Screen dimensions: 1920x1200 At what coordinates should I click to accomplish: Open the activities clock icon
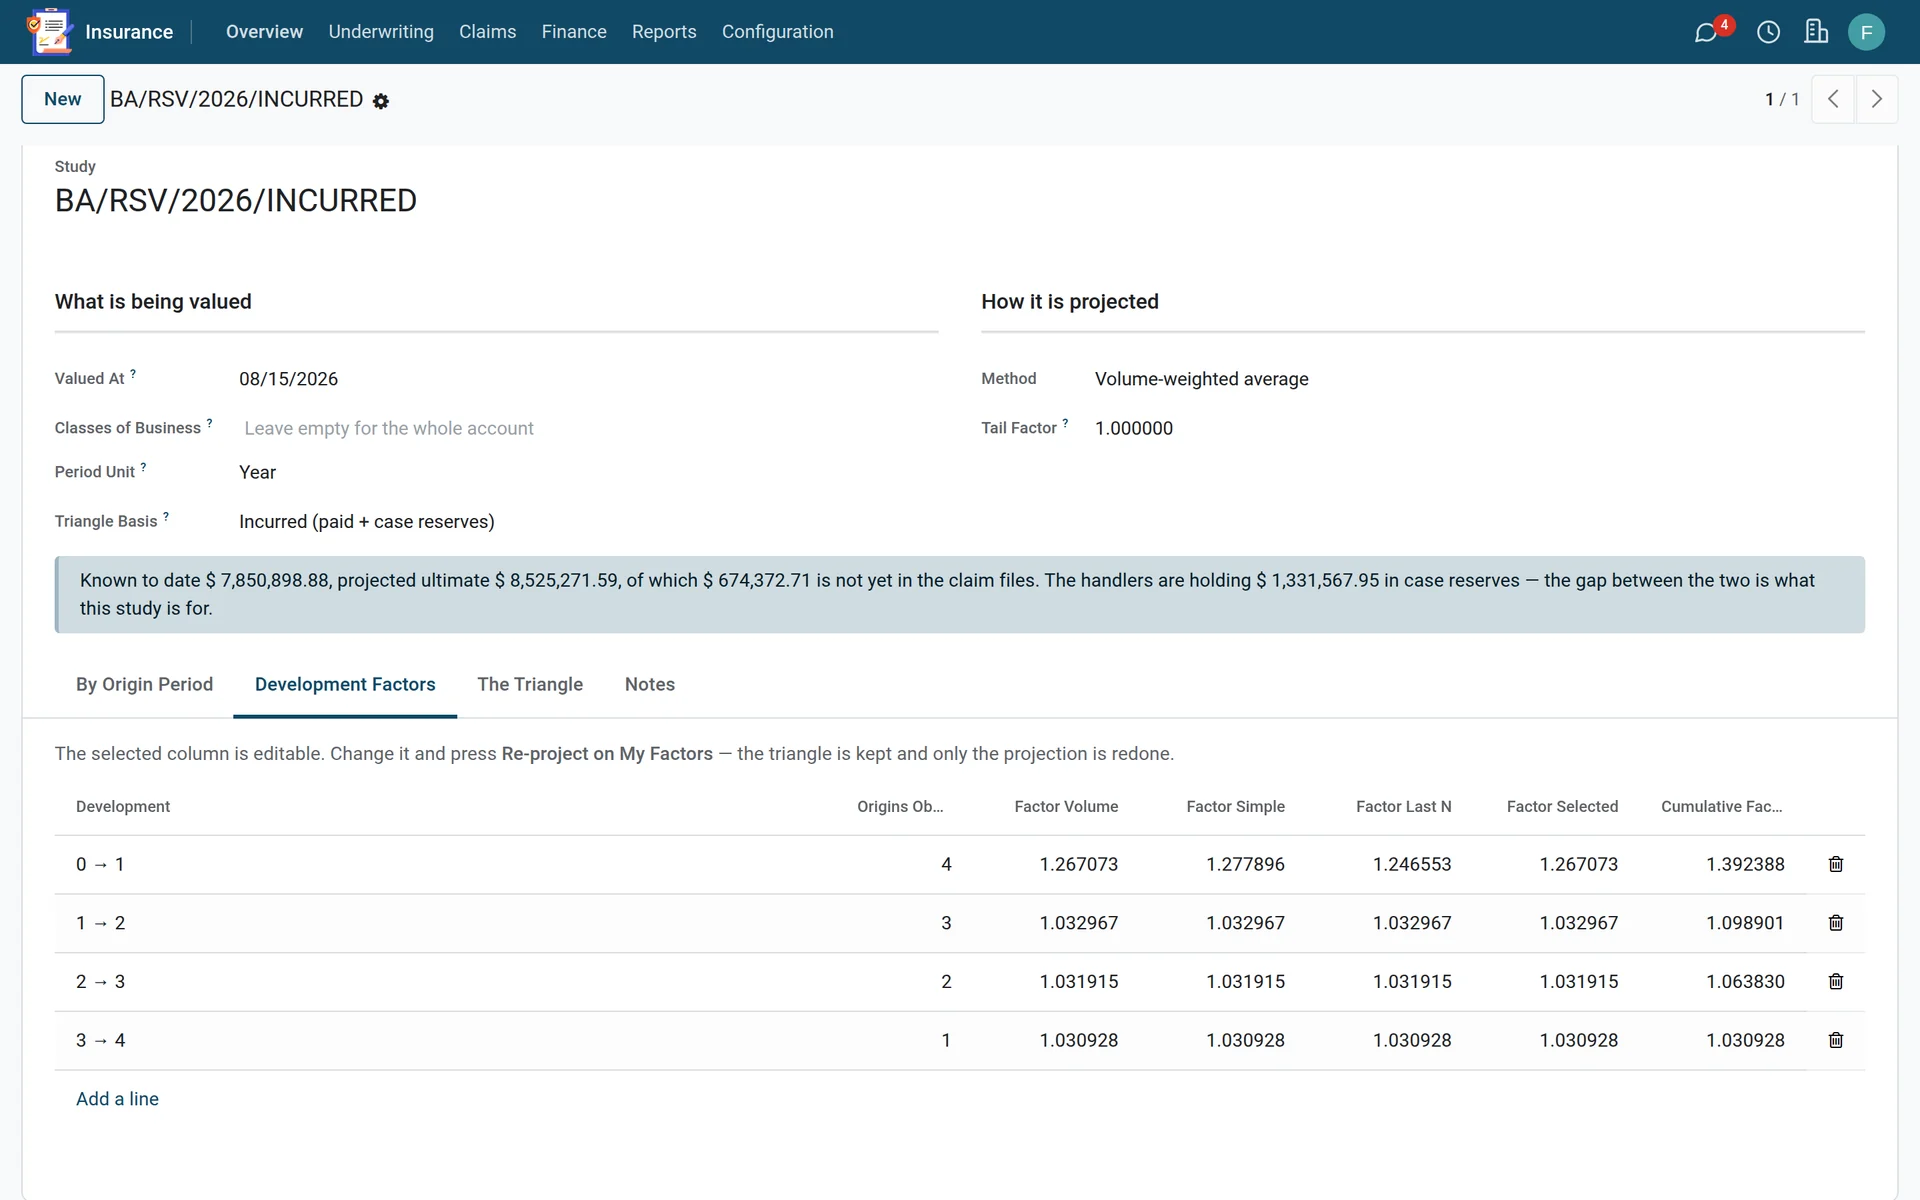tap(1768, 32)
